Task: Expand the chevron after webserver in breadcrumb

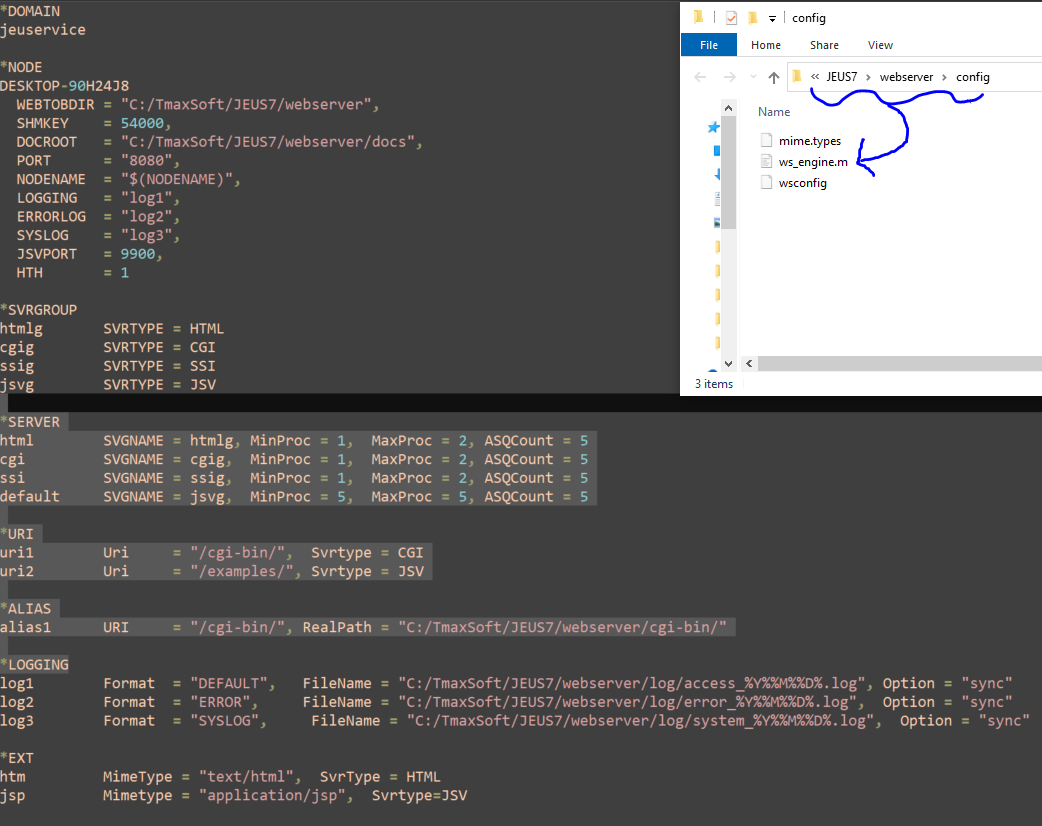Action: pos(944,77)
